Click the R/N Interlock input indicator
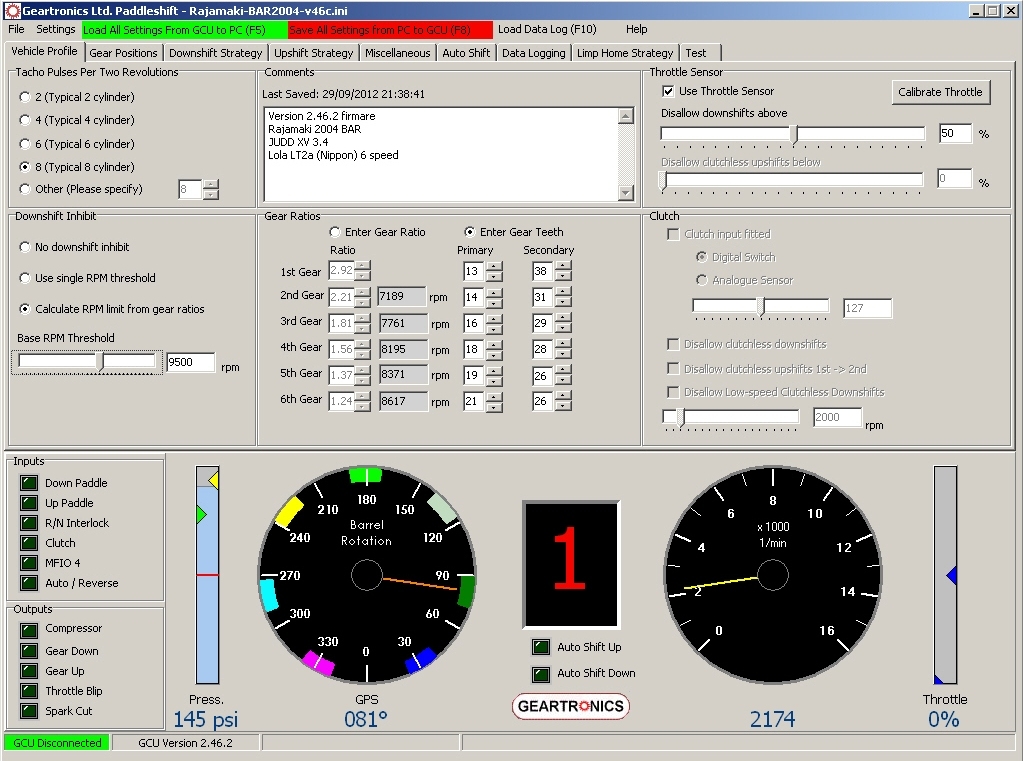Image resolution: width=1023 pixels, height=761 pixels. (29, 523)
